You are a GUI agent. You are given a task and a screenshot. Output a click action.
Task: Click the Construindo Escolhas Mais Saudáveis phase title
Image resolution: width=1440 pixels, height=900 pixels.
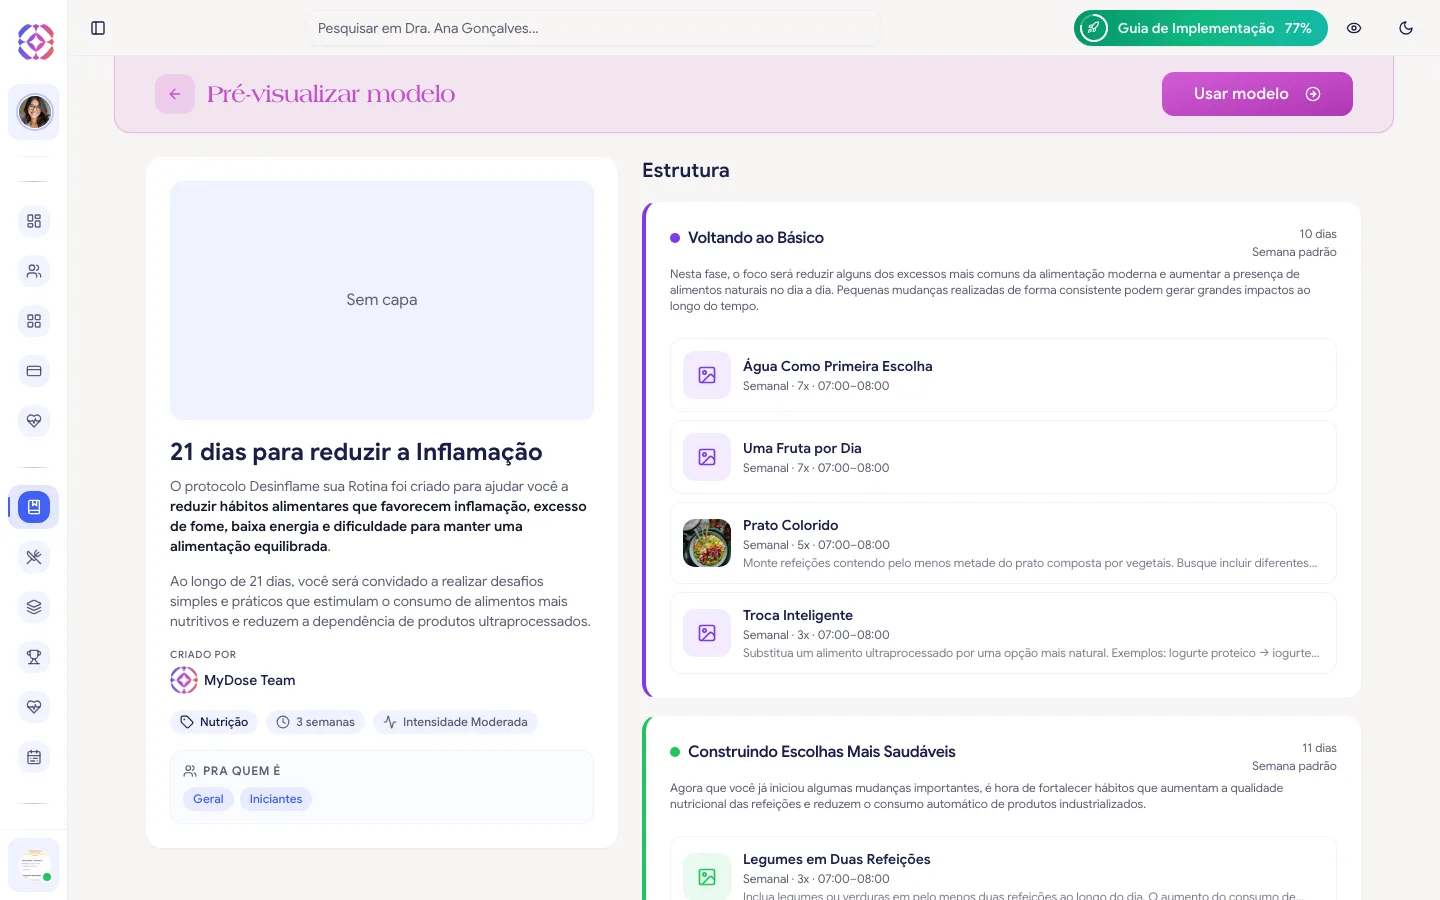[822, 752]
